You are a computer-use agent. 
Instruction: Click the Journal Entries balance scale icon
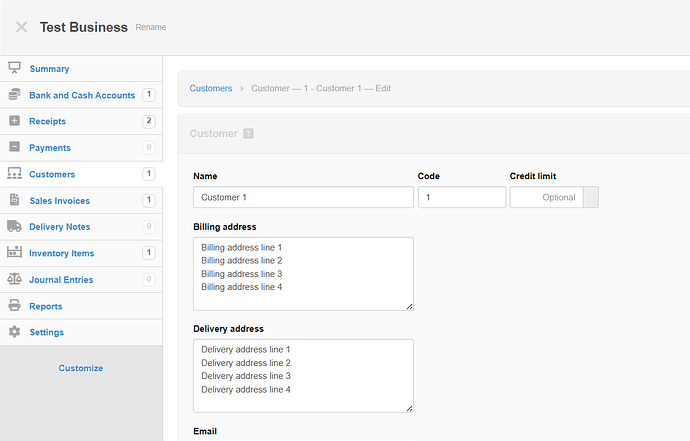click(x=14, y=280)
